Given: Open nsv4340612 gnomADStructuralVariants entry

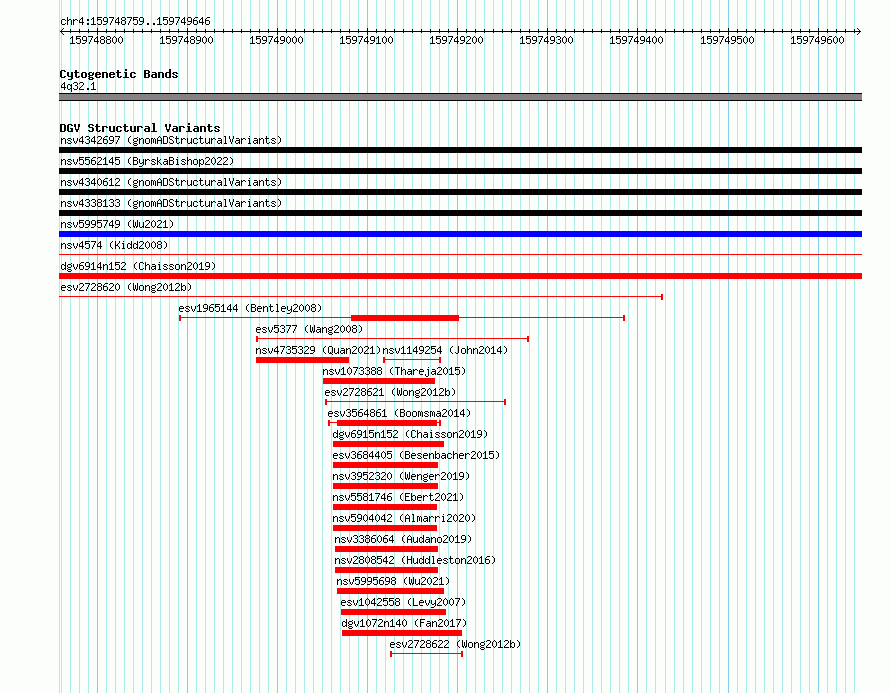Looking at the screenshot, I should [171, 182].
